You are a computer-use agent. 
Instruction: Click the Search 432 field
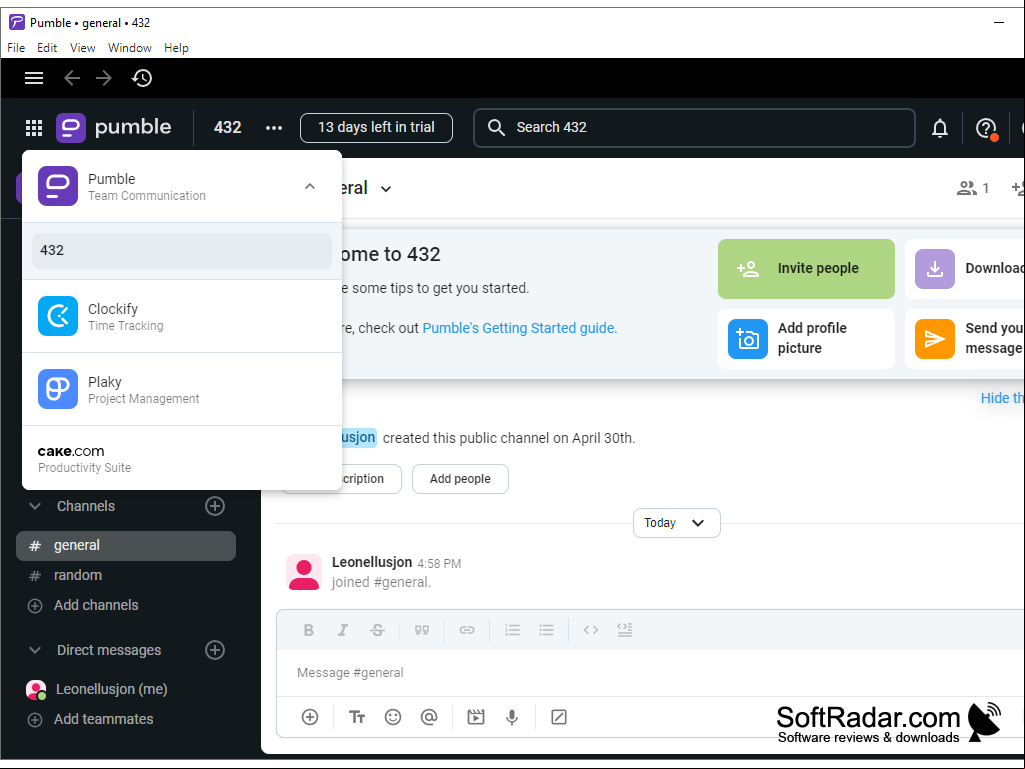(x=694, y=128)
